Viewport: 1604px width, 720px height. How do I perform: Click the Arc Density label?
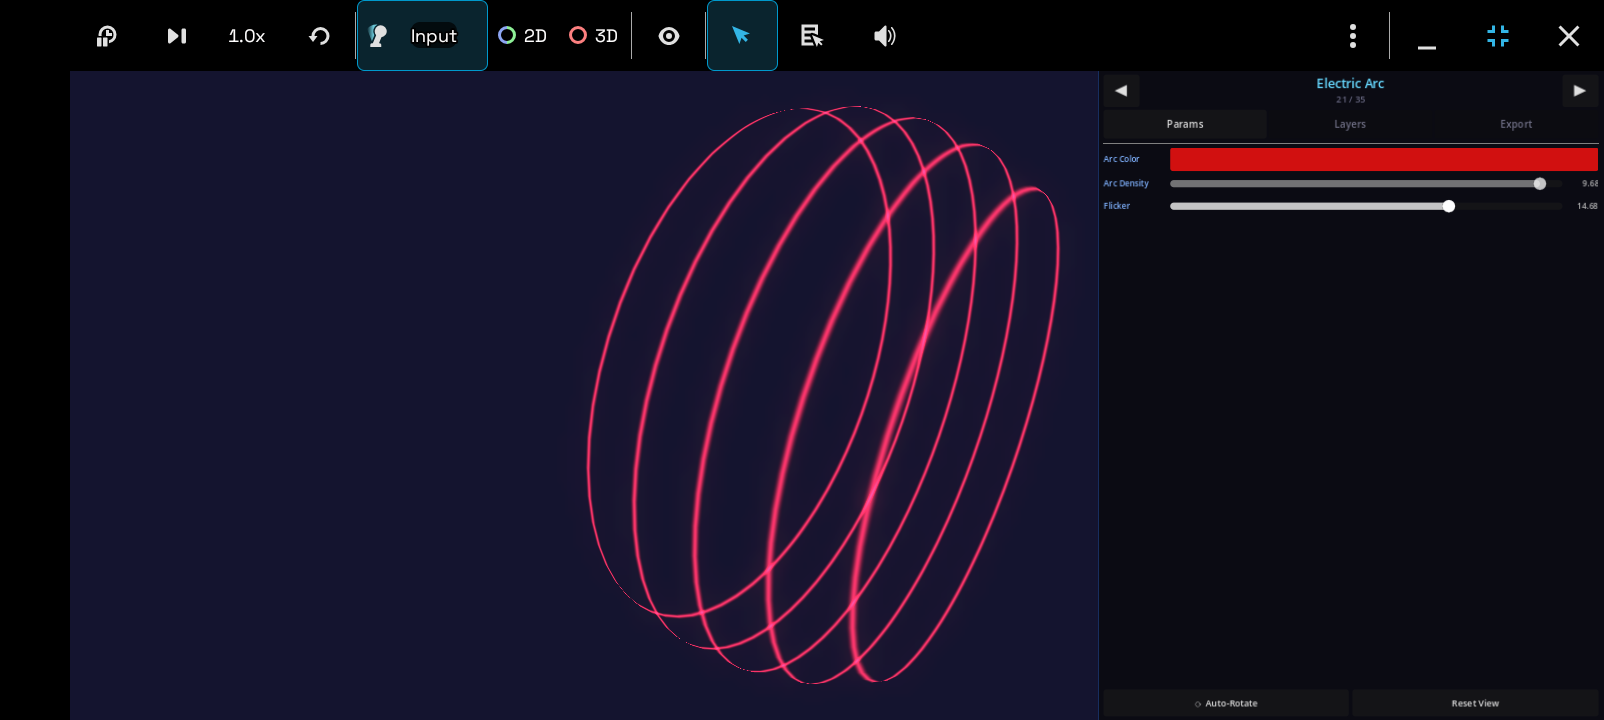tap(1126, 183)
